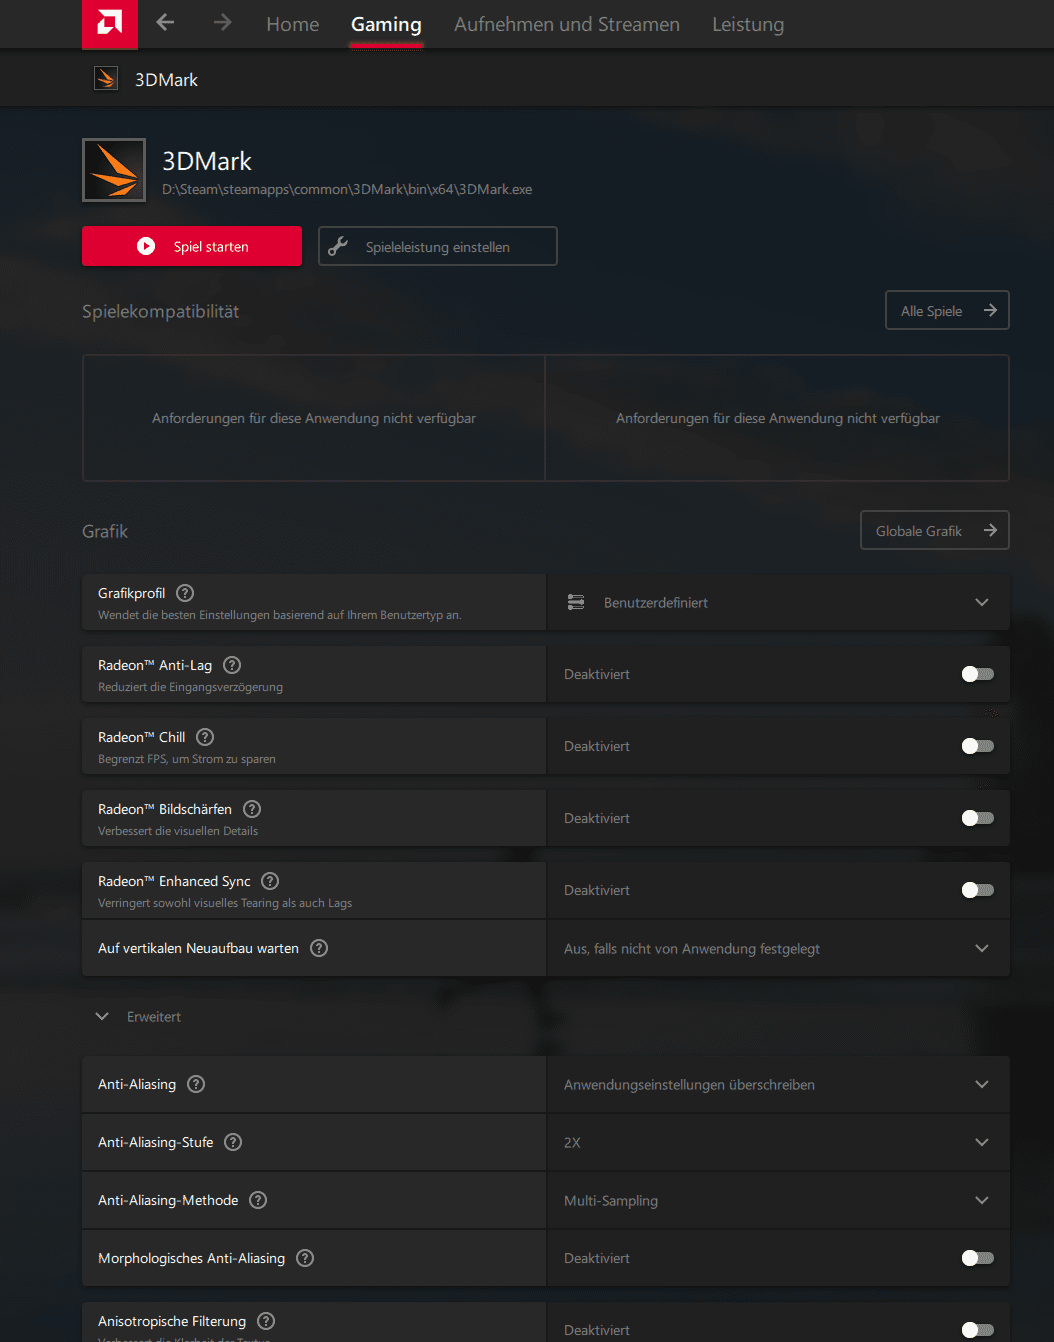Switch to the Home tab
Viewport: 1054px width, 1342px height.
pyautogui.click(x=293, y=24)
